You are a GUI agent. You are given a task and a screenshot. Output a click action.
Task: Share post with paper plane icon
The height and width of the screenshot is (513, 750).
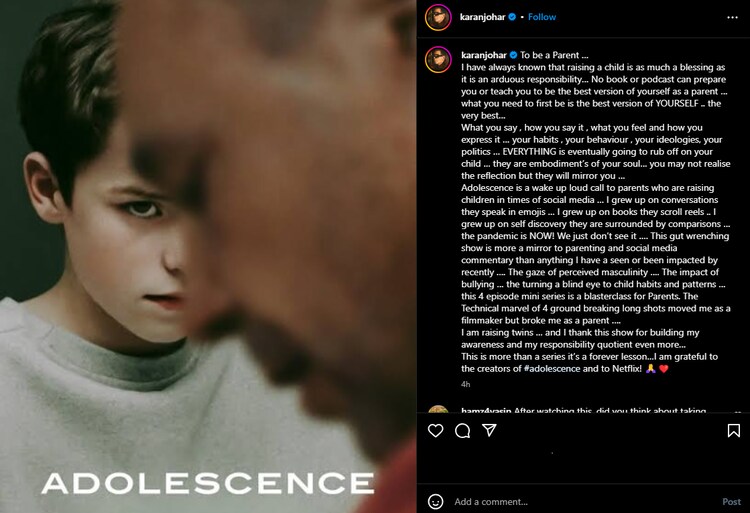pos(489,430)
